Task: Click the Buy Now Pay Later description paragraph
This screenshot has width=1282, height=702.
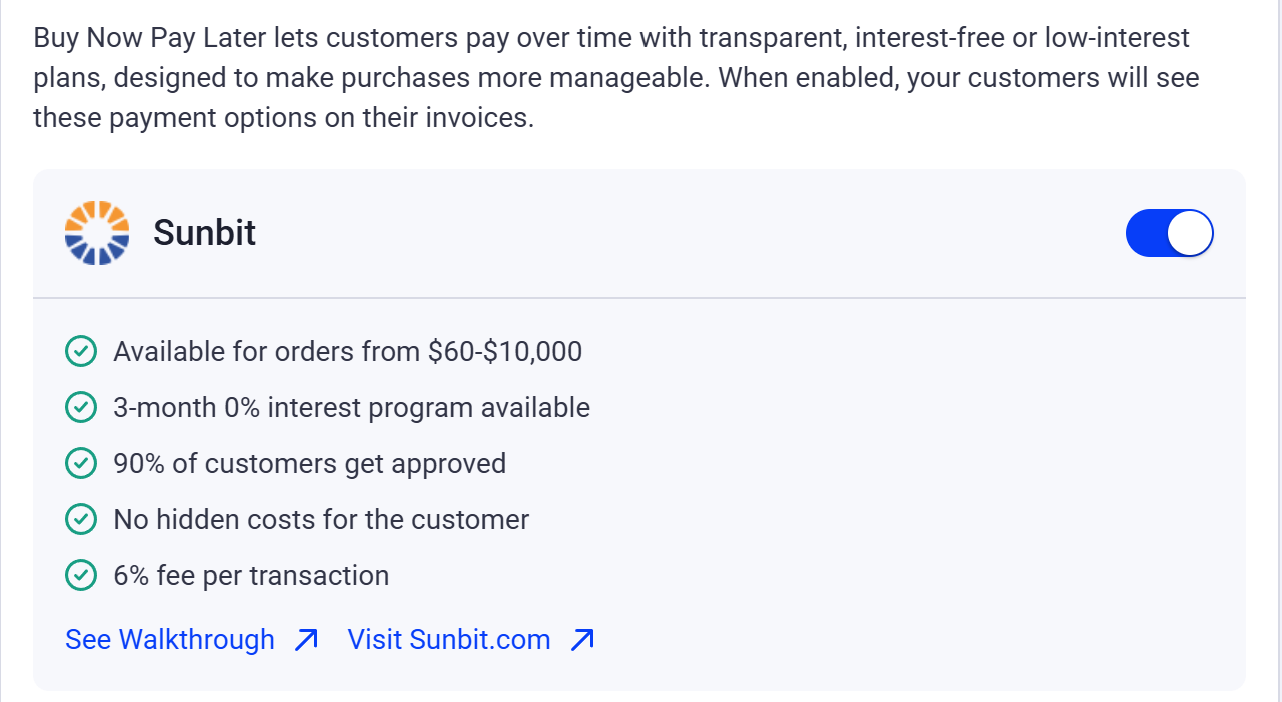Action: pyautogui.click(x=615, y=78)
